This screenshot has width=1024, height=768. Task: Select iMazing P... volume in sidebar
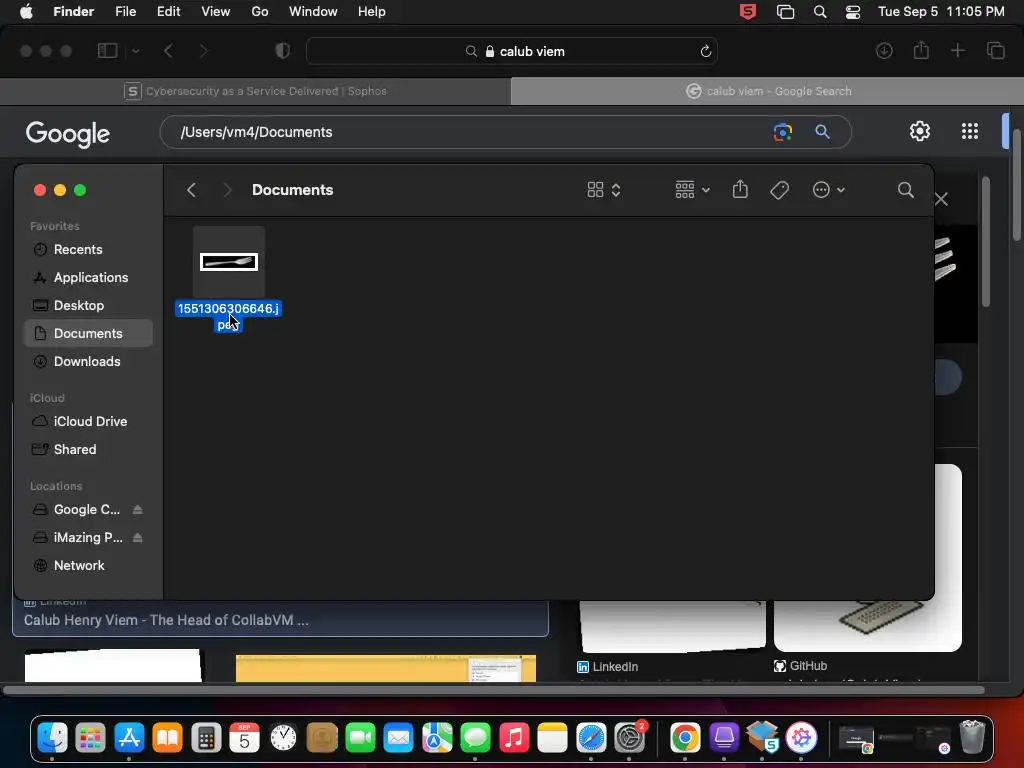[x=88, y=538]
